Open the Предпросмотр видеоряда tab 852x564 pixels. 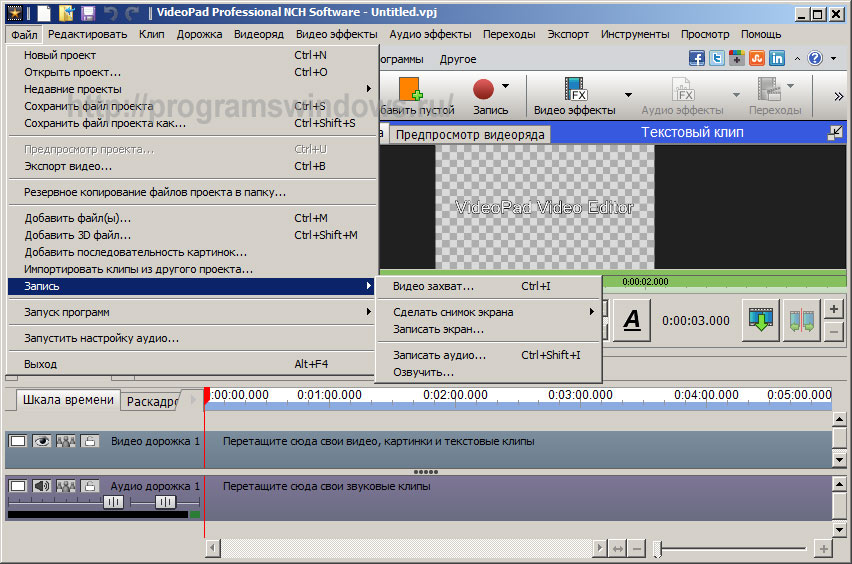pyautogui.click(x=470, y=134)
